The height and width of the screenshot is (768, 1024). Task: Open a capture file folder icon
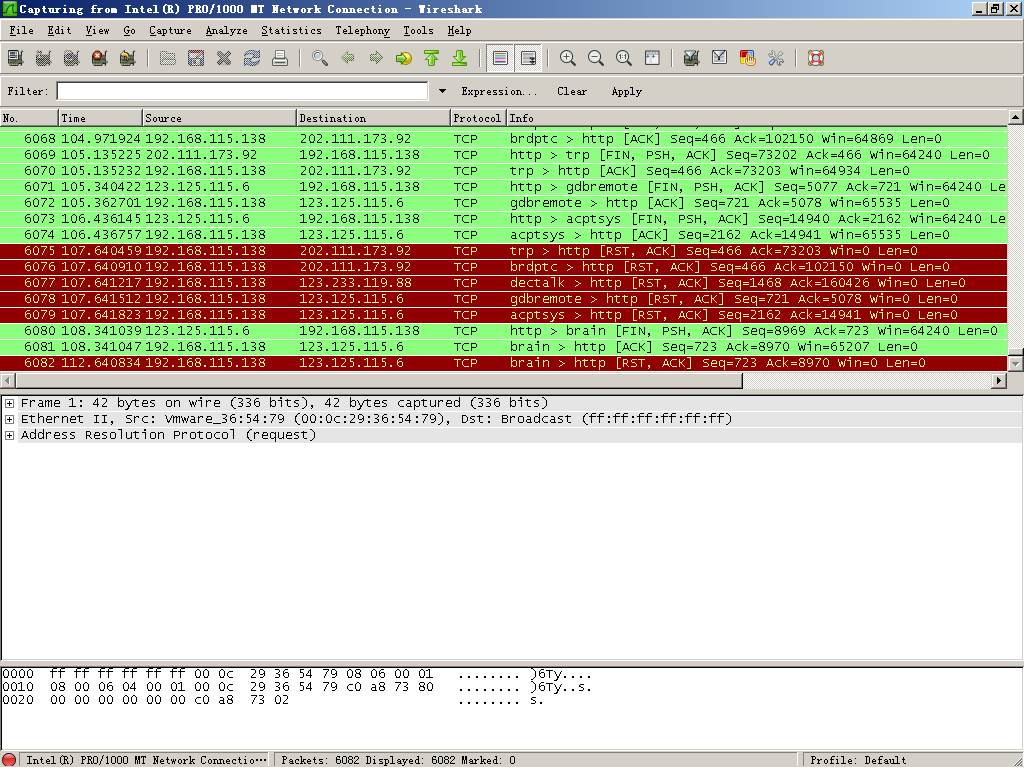click(x=168, y=58)
